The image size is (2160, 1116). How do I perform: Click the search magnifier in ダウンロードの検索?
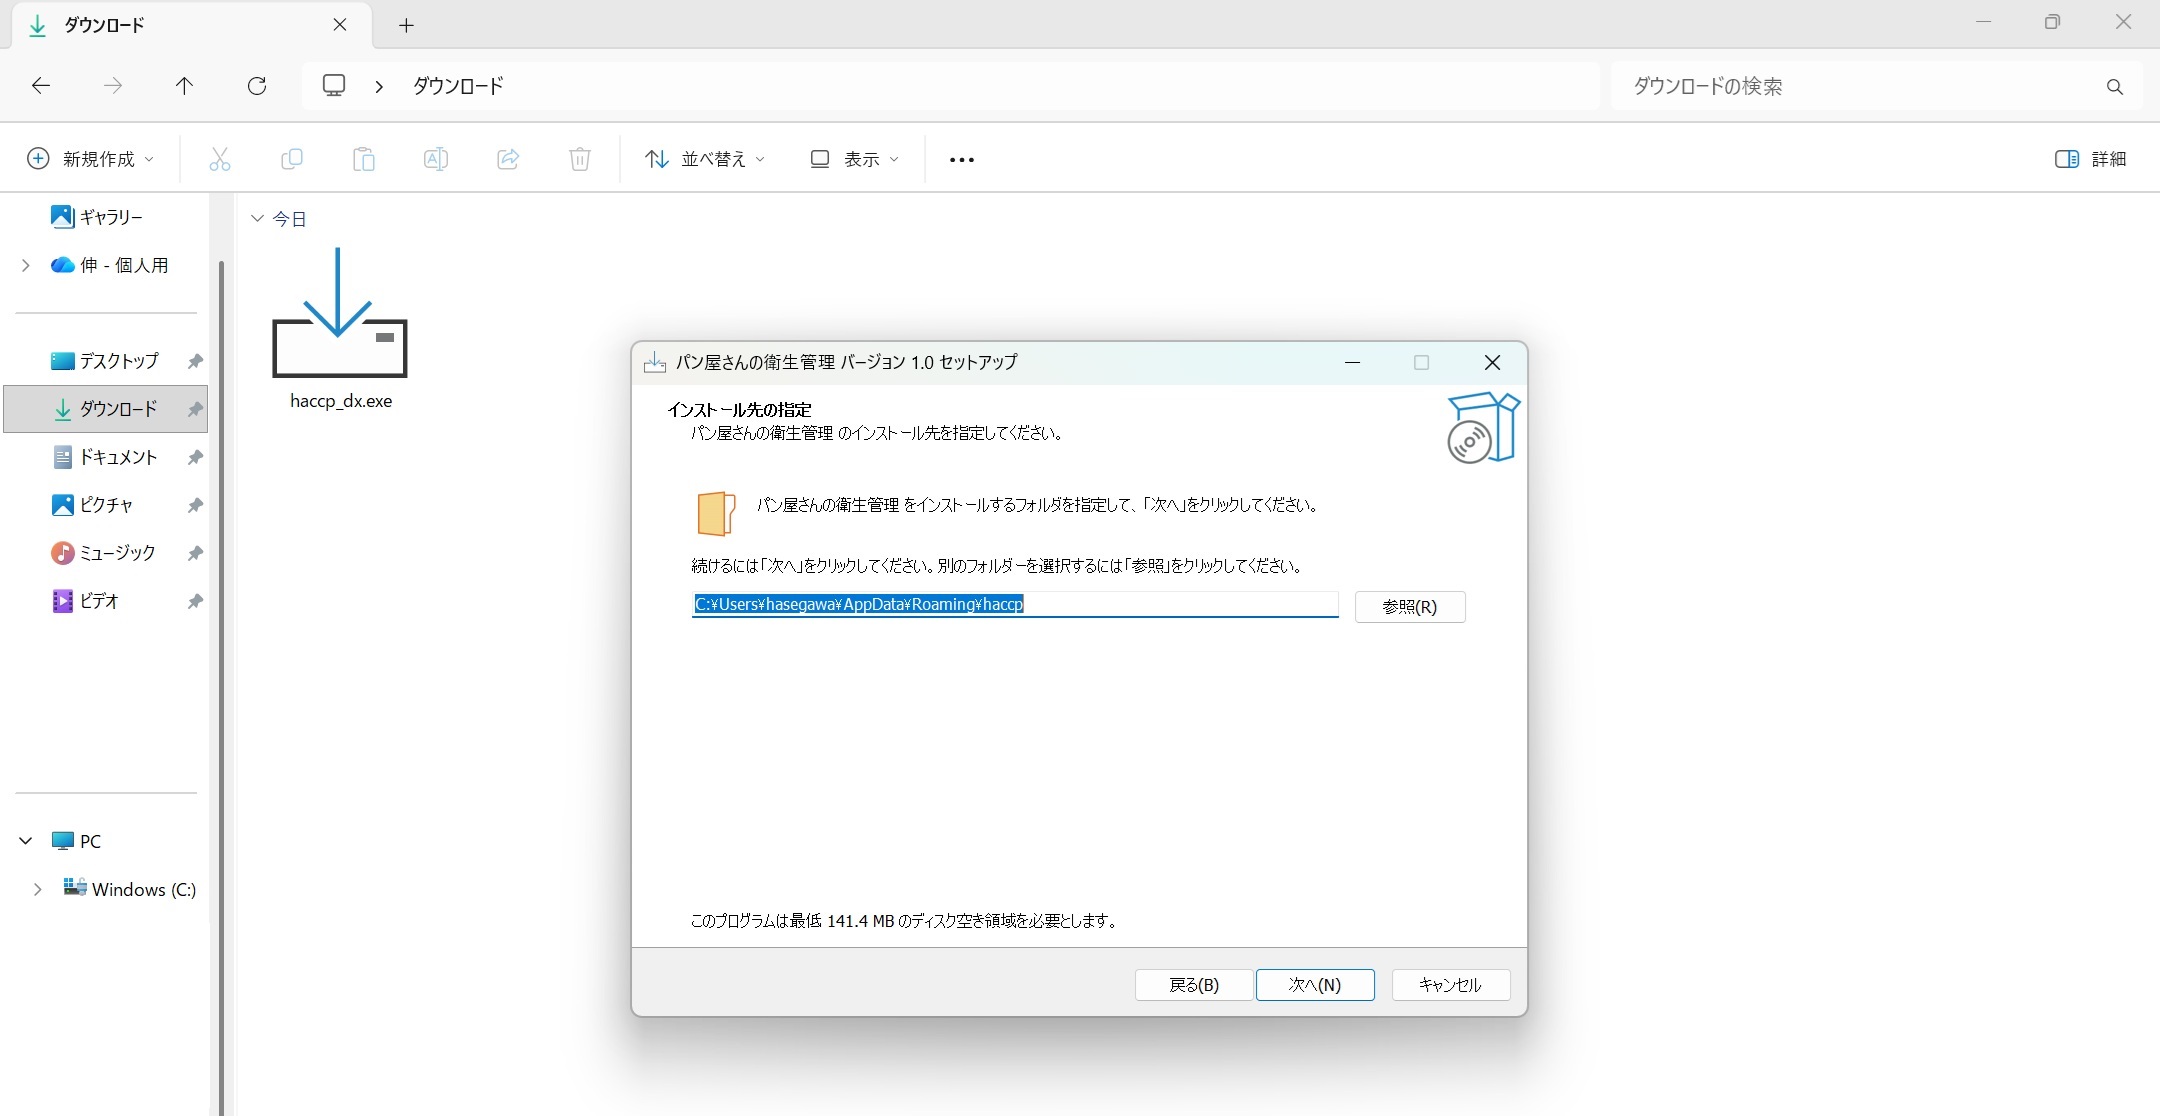point(2114,86)
